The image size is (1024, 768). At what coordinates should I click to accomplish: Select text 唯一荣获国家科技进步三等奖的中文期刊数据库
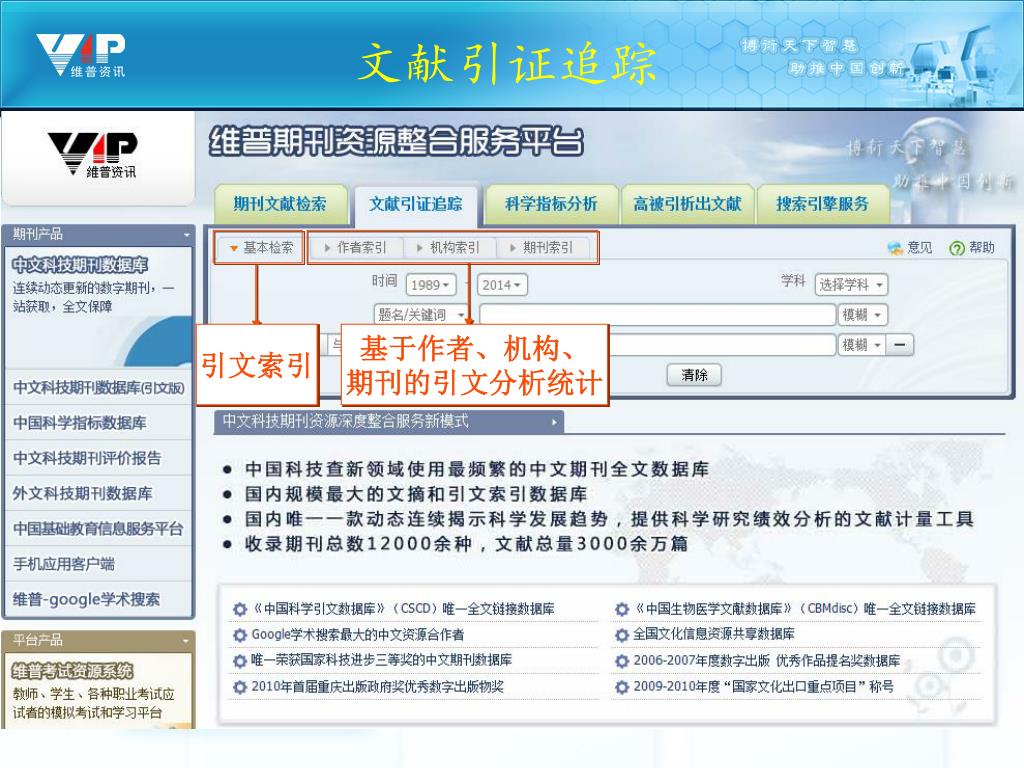(x=381, y=660)
